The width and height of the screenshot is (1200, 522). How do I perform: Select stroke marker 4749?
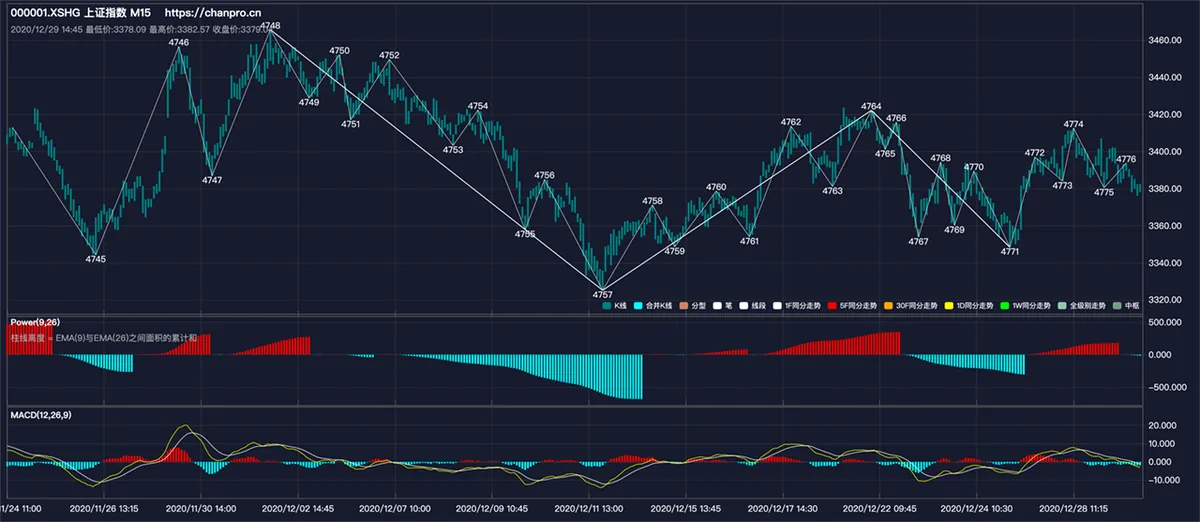309,102
